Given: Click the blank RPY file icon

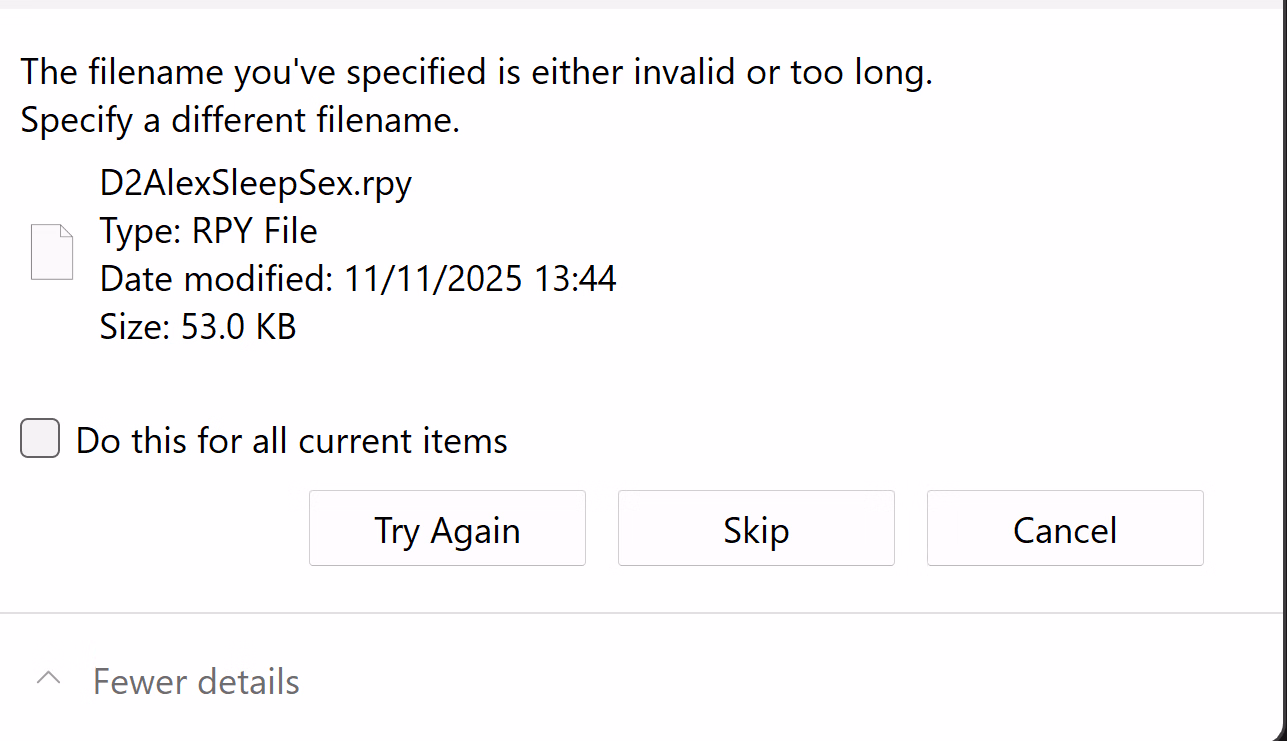Looking at the screenshot, I should (x=52, y=252).
